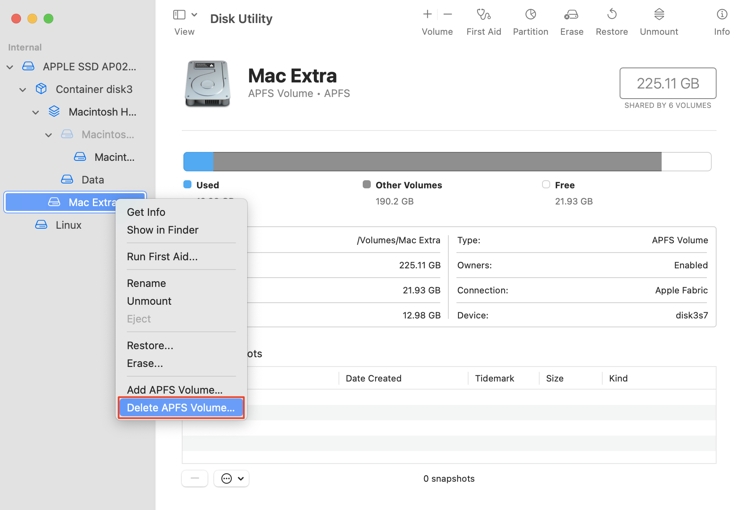The image size is (740, 510).
Task: Click the Container disk3 cube icon
Action: point(42,89)
